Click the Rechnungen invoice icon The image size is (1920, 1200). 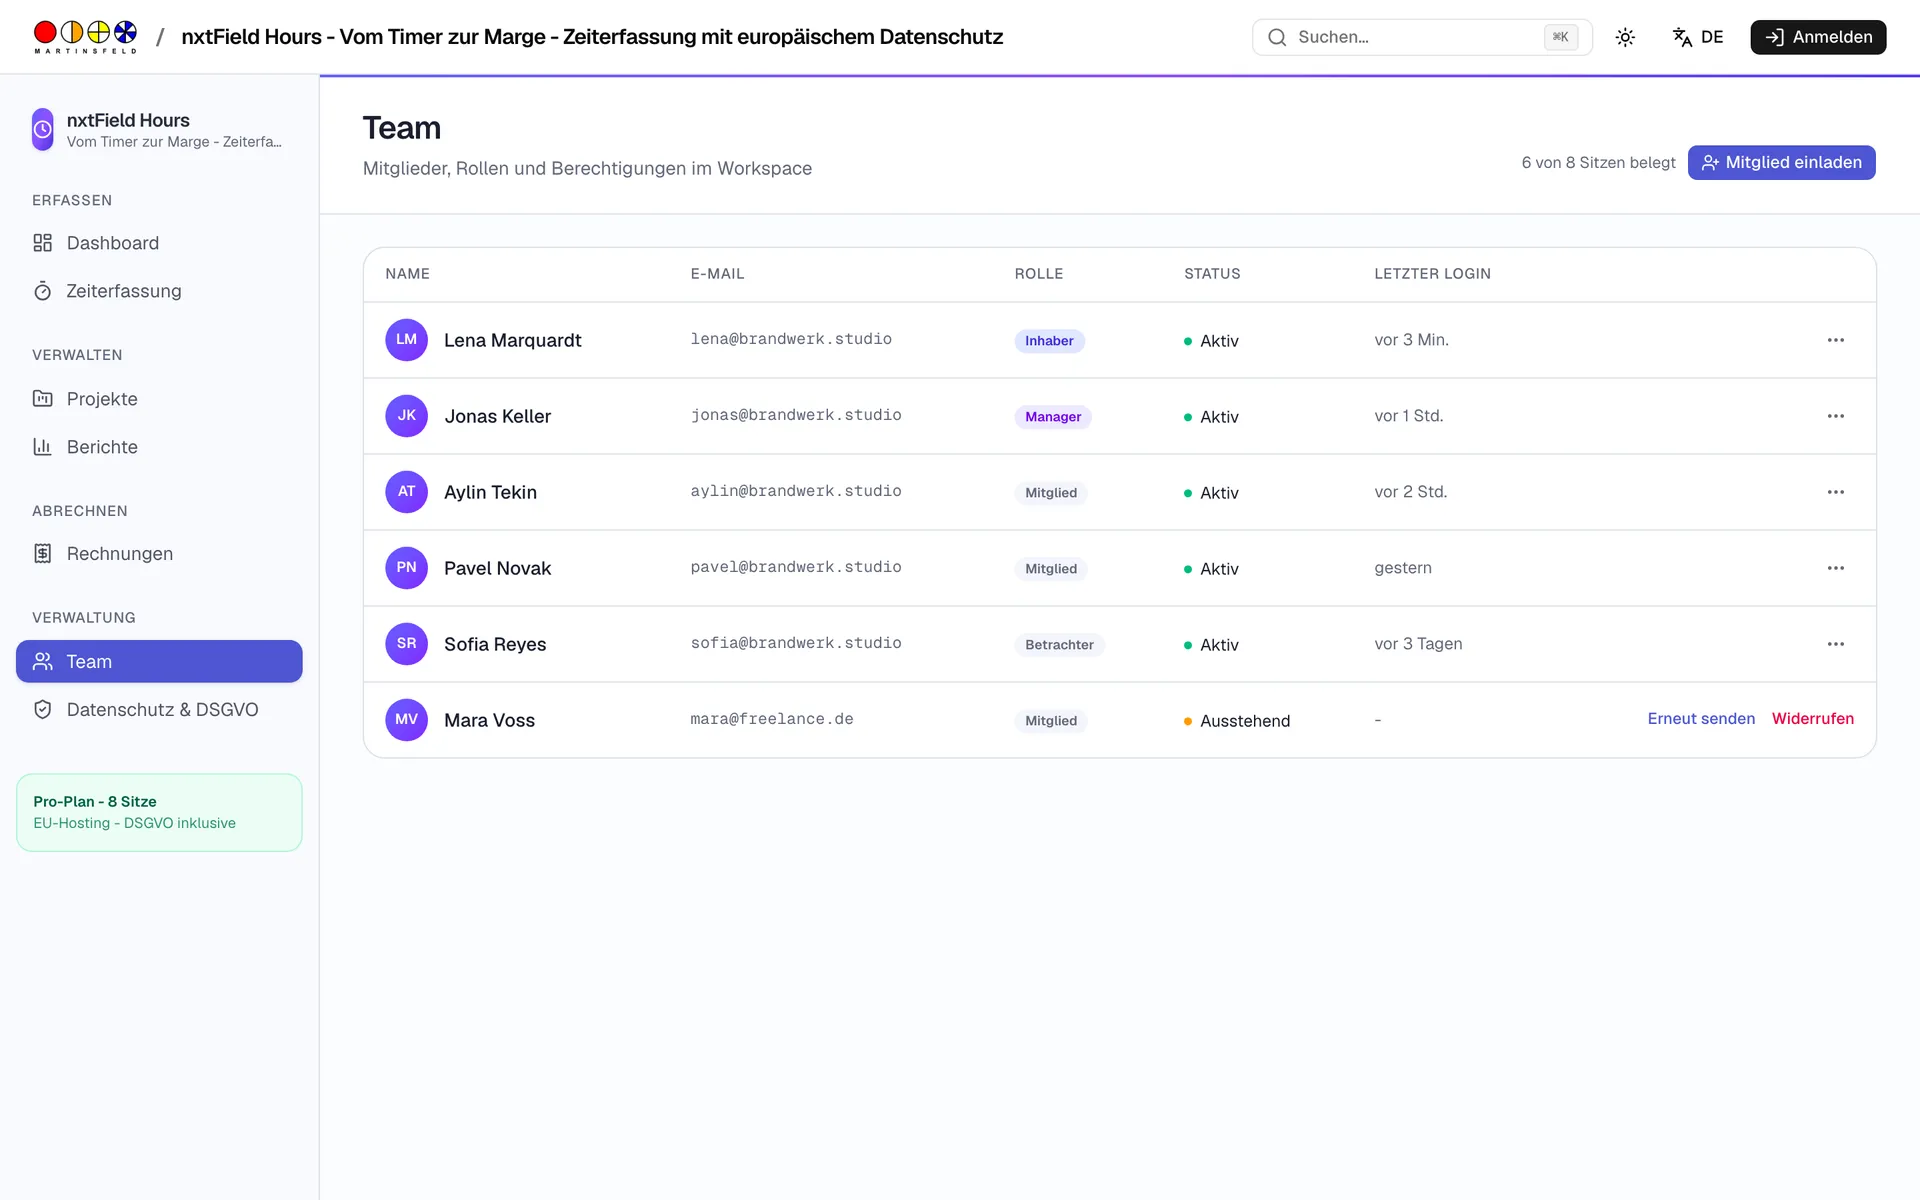point(42,554)
